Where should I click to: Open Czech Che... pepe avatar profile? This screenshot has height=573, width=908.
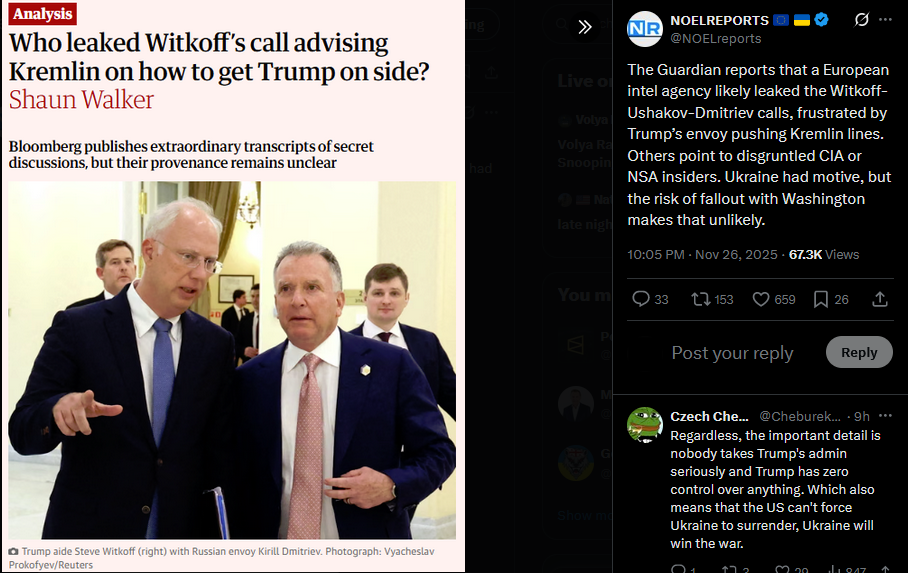645,425
